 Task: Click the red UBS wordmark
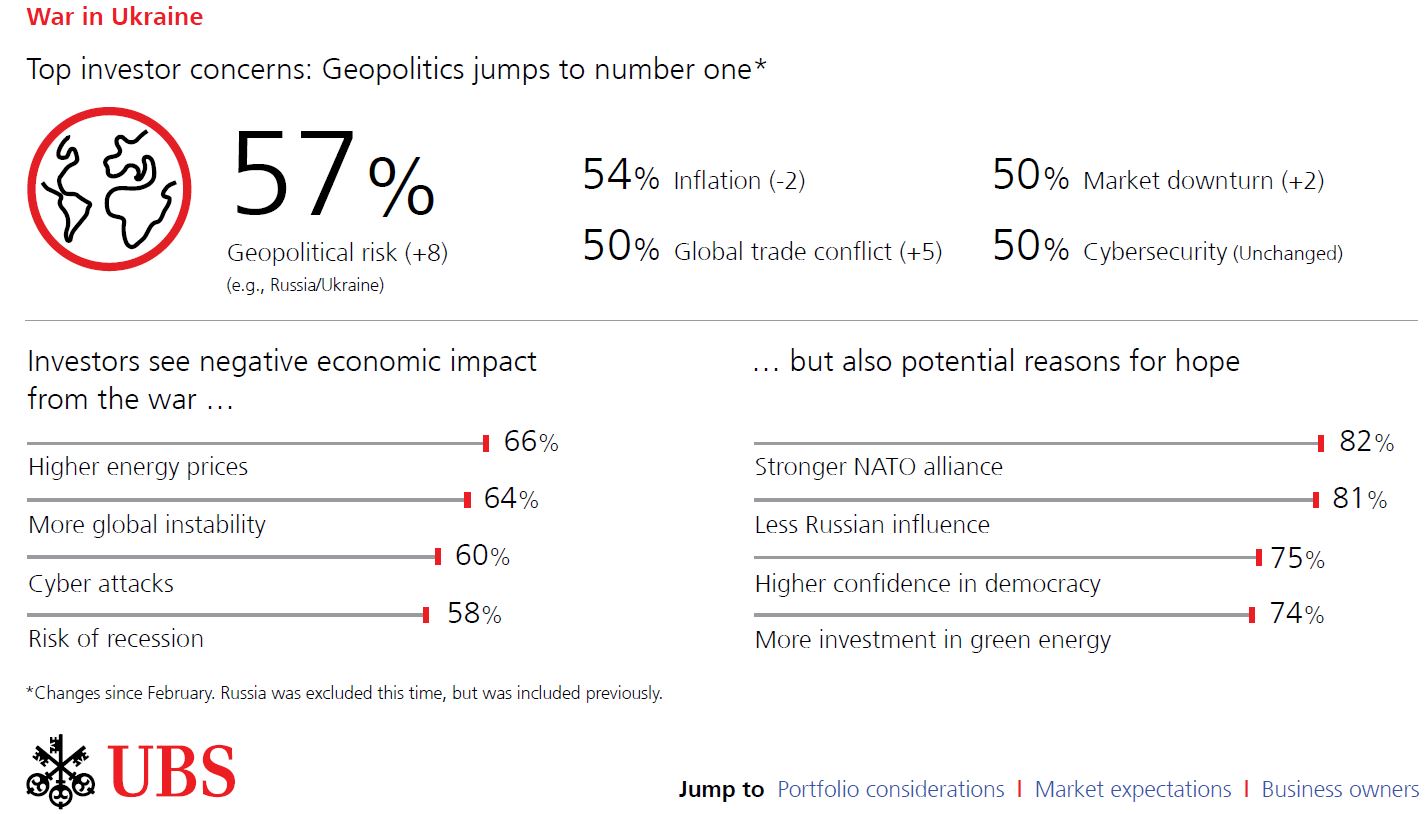(172, 771)
